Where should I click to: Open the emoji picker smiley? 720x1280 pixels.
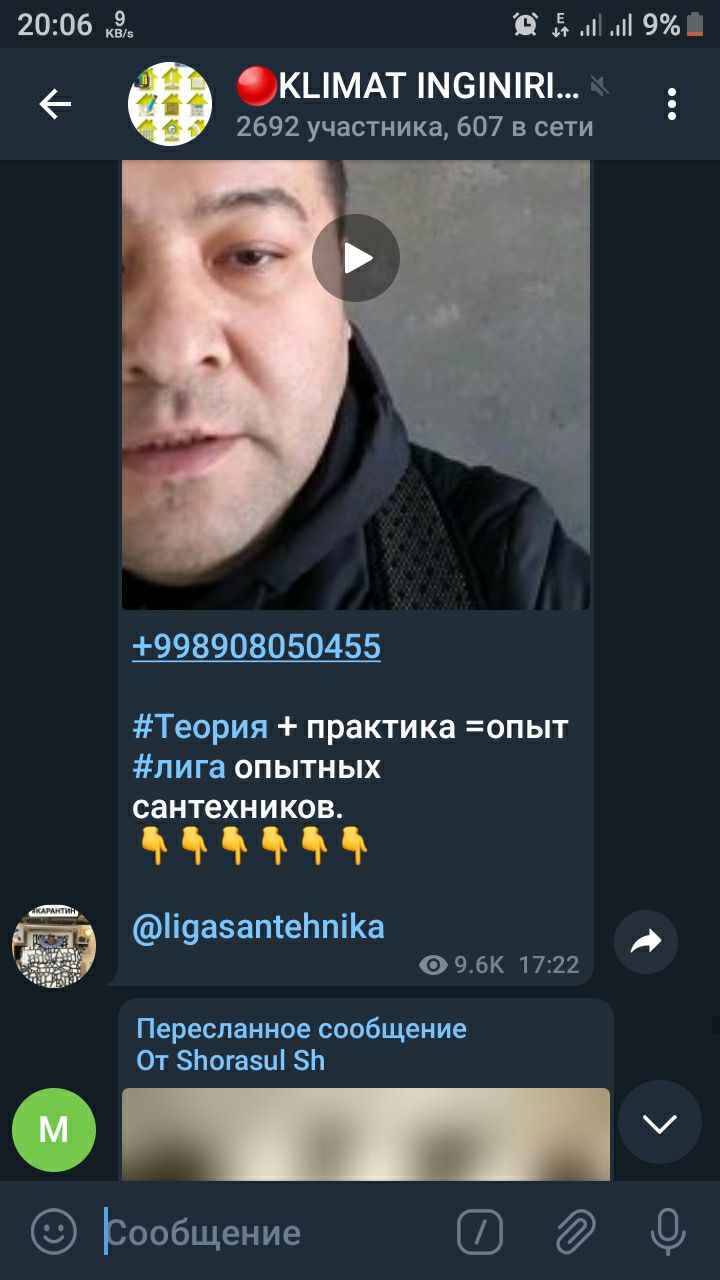point(54,1232)
